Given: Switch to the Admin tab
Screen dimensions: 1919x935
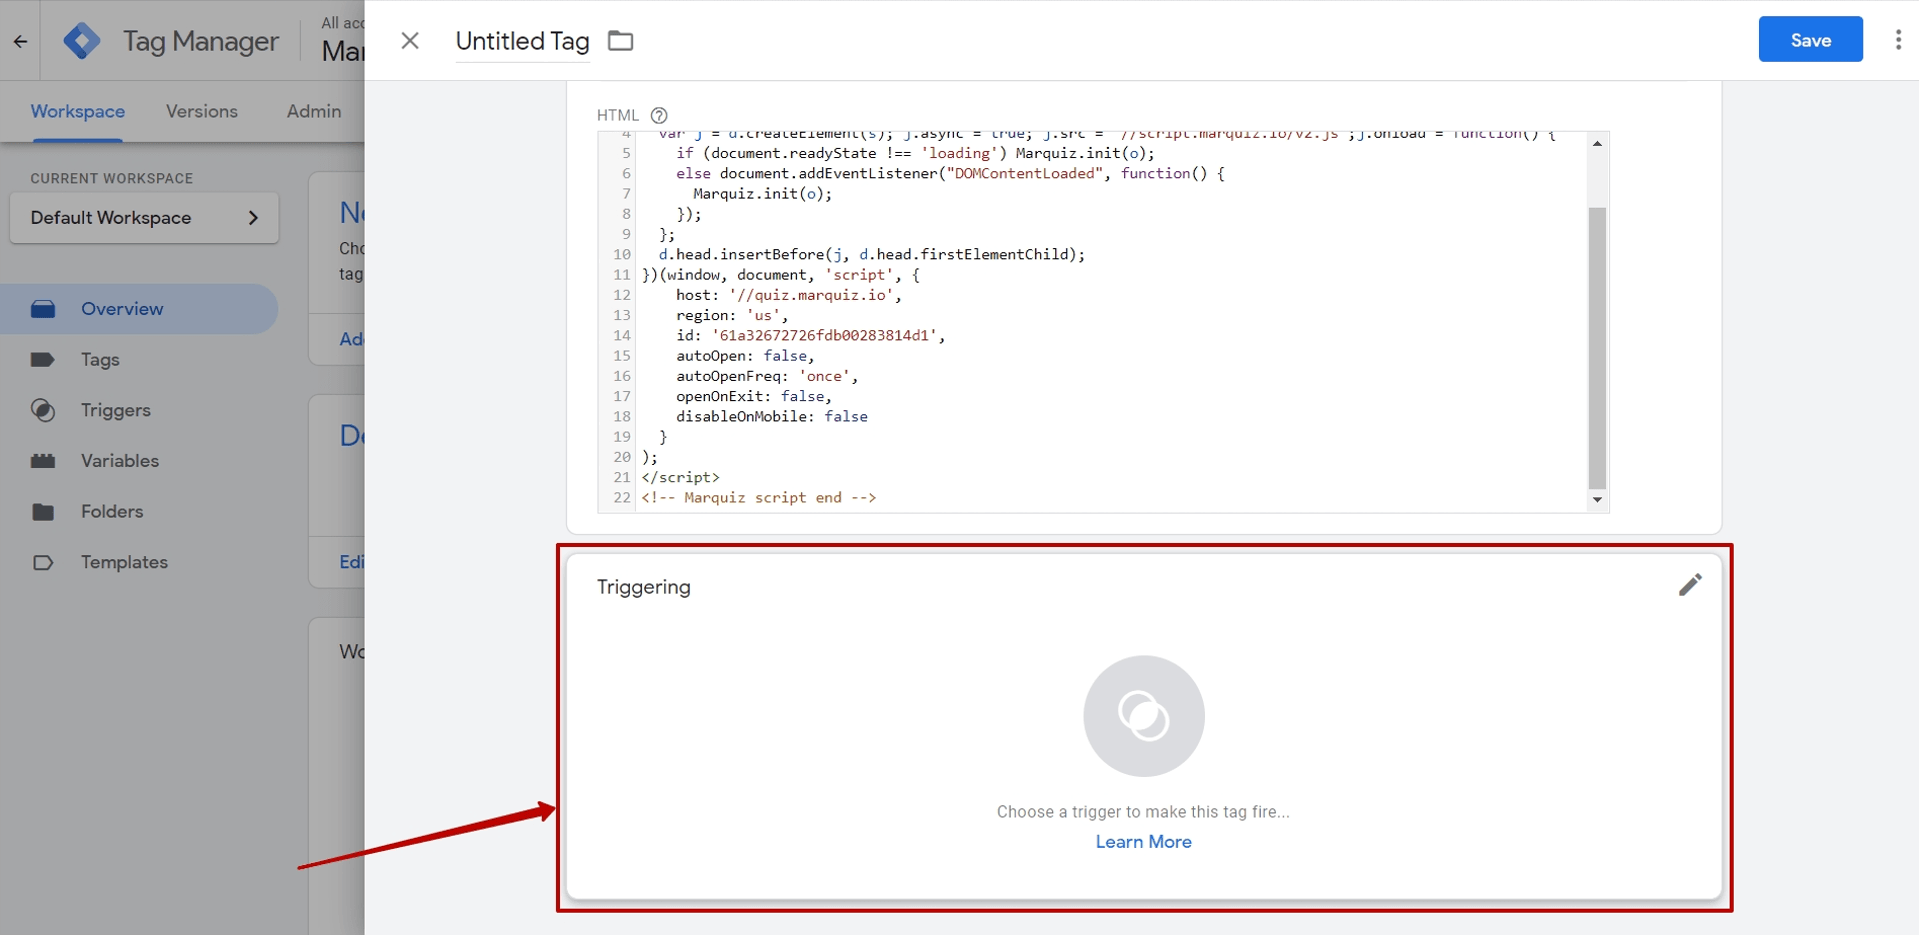Looking at the screenshot, I should point(314,112).
